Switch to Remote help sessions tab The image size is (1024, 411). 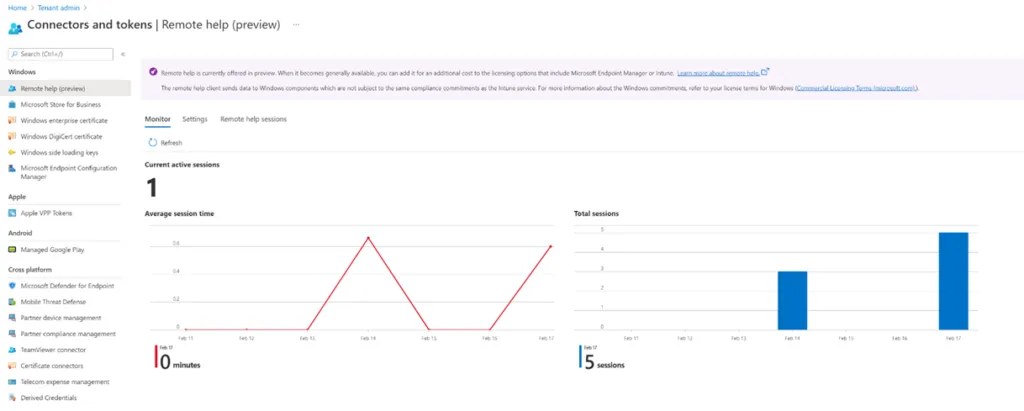pos(253,119)
